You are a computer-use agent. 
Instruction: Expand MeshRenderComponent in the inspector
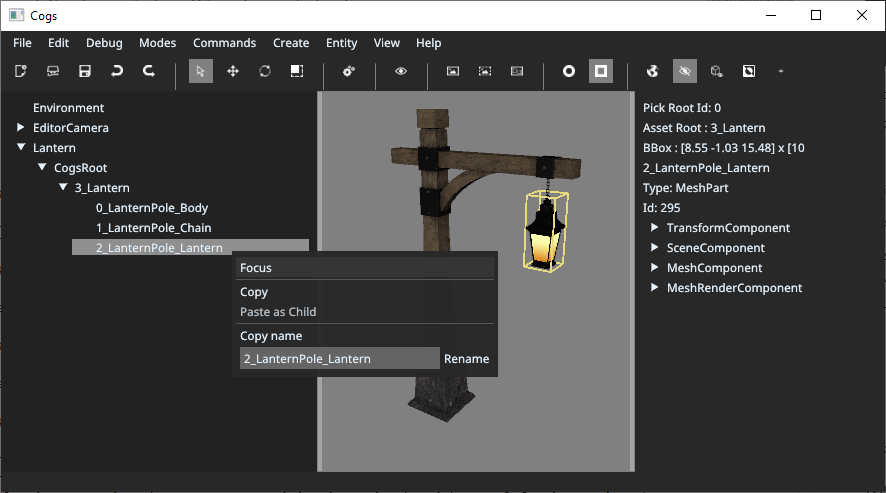click(654, 287)
